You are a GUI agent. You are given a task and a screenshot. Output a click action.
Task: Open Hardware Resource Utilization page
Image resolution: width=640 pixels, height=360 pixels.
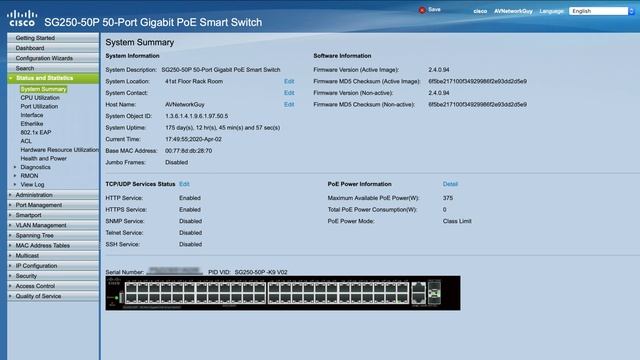pyautogui.click(x=60, y=150)
